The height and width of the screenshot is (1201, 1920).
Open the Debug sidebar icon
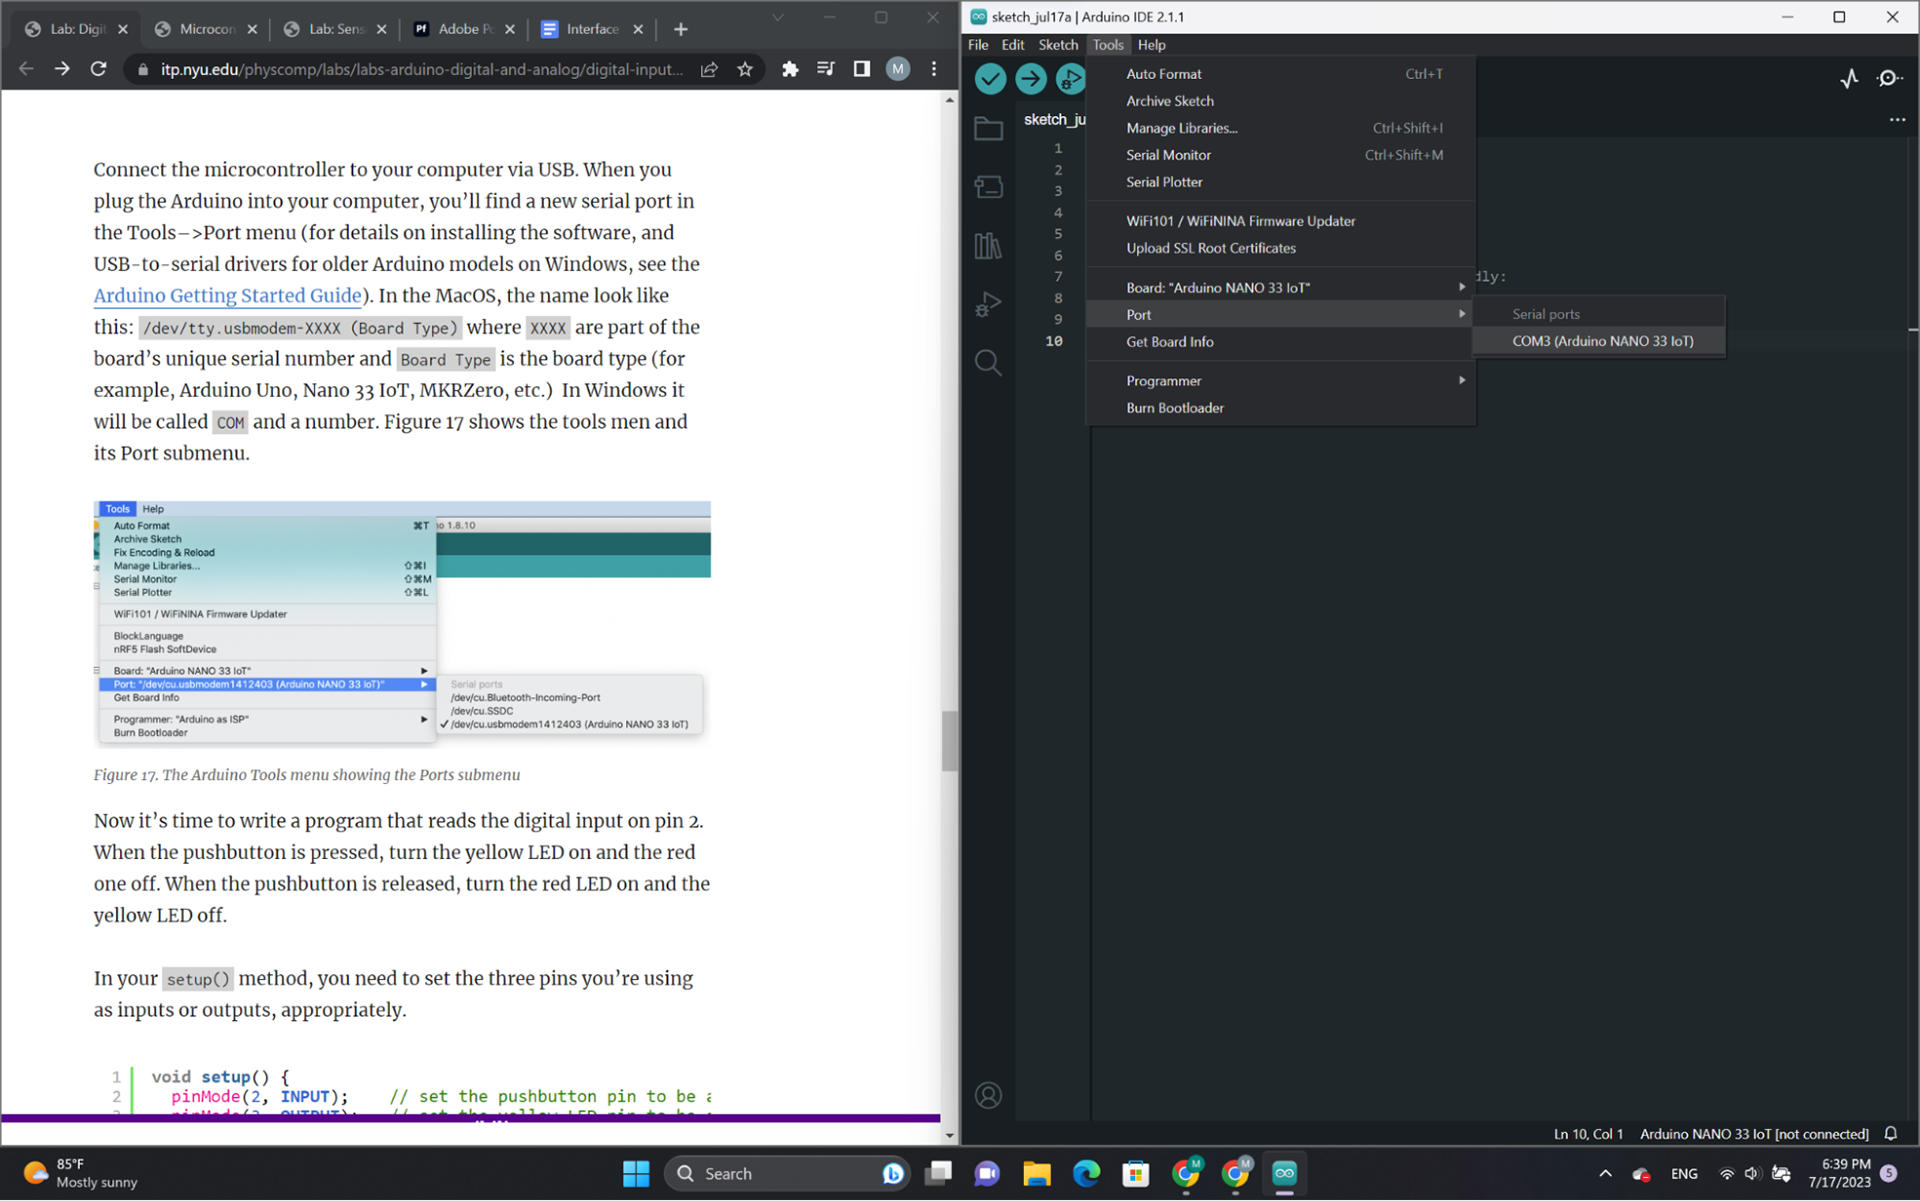tap(988, 304)
